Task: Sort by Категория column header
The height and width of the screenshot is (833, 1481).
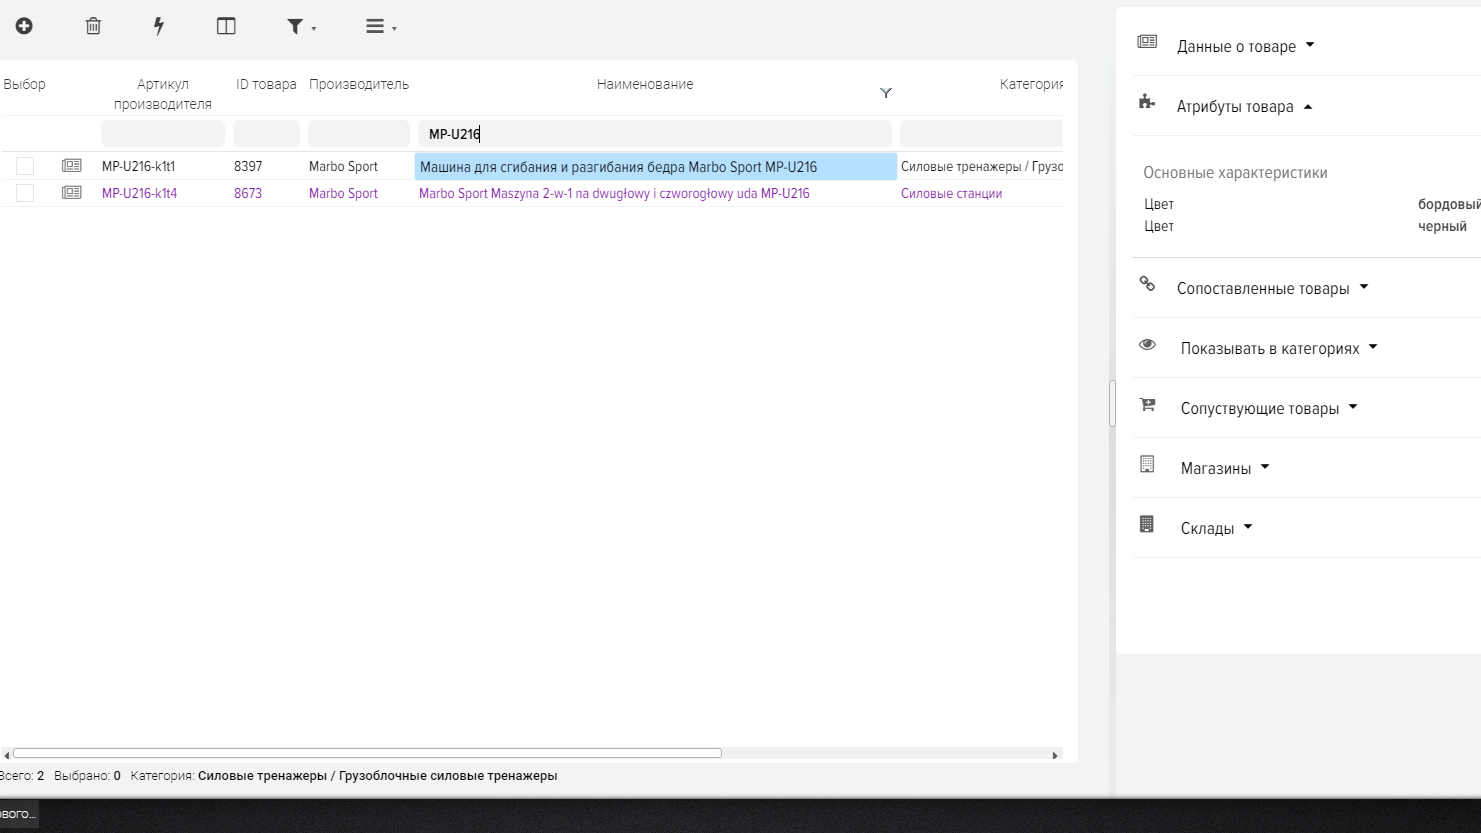Action: click(1031, 84)
